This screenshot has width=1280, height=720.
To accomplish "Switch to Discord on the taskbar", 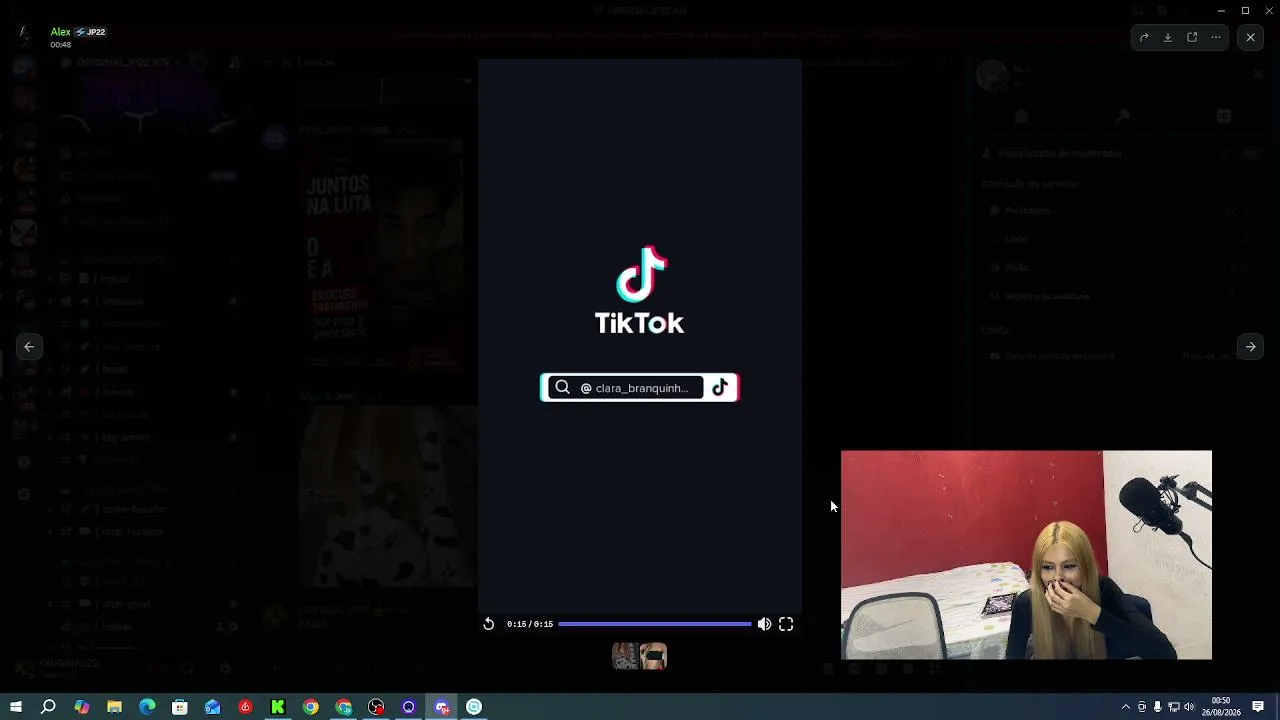I will [x=442, y=707].
